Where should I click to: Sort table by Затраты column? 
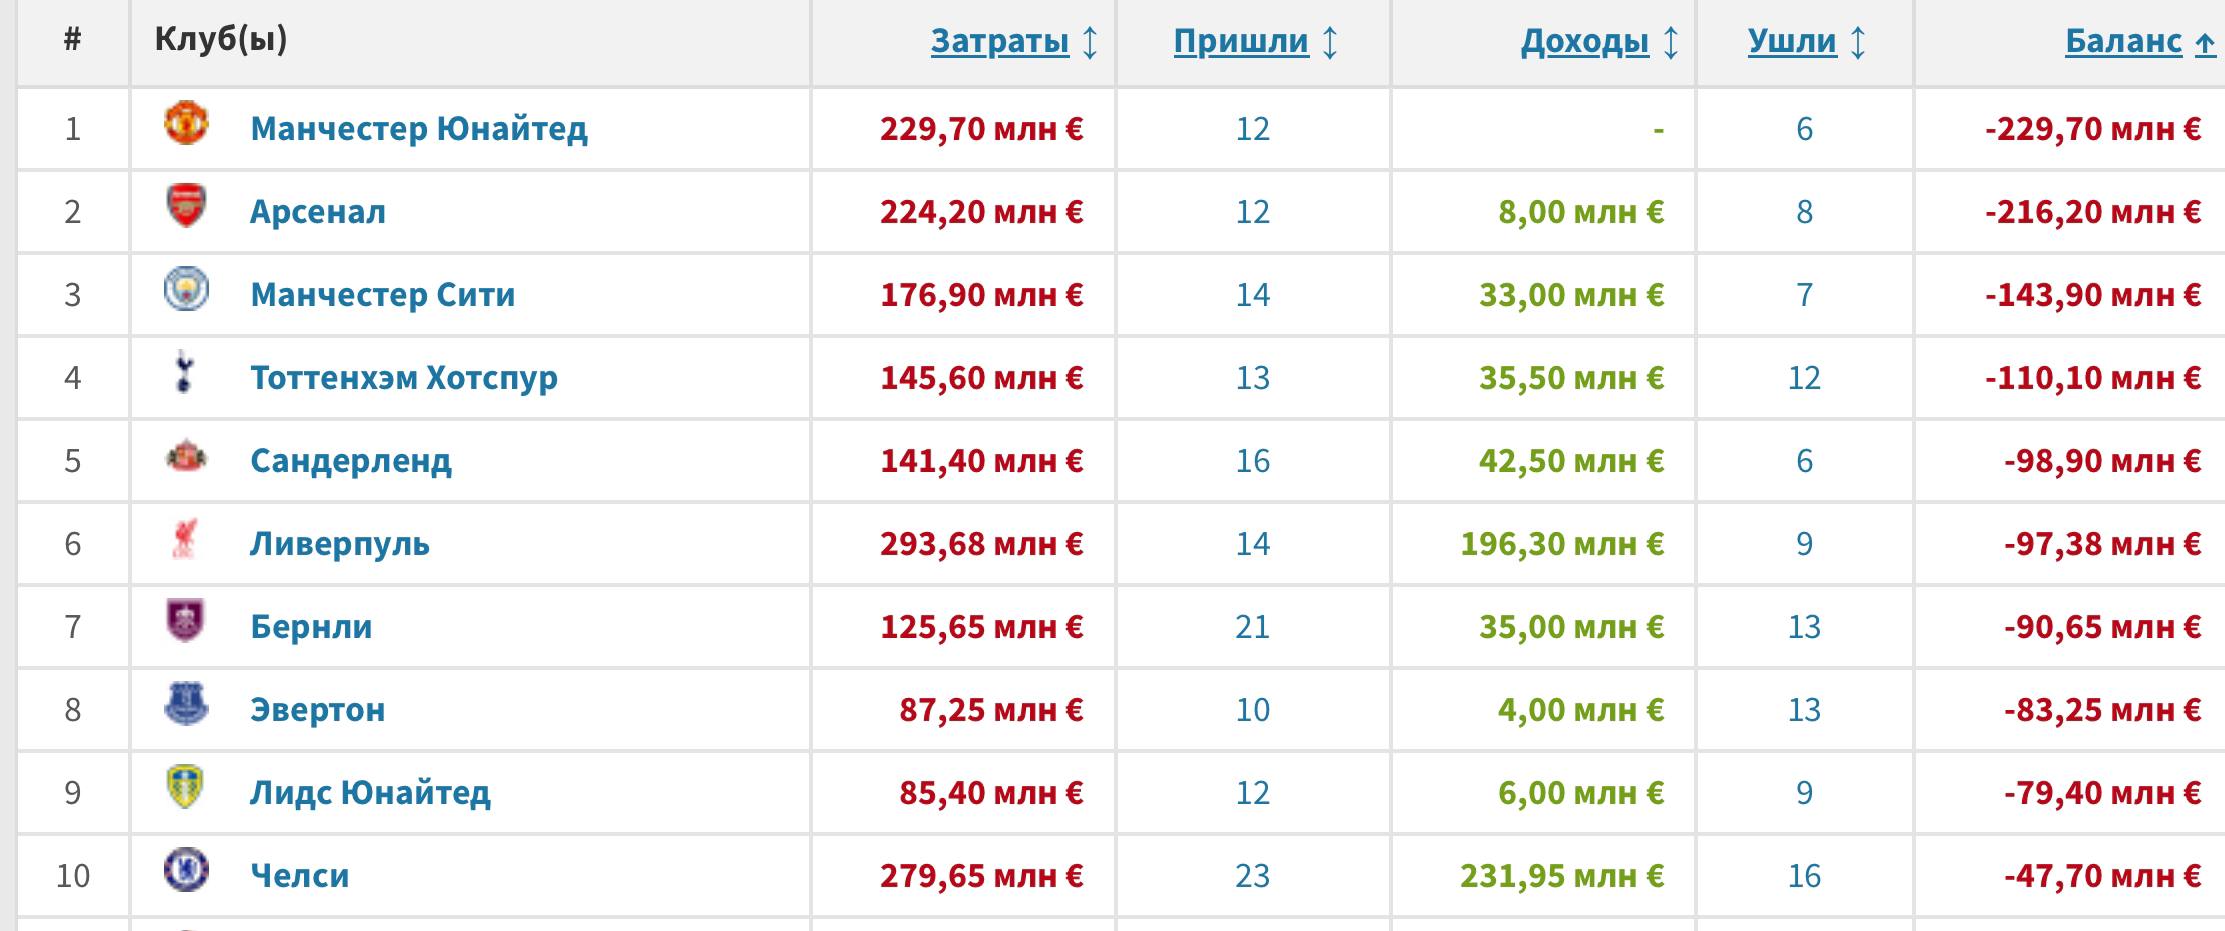coord(1000,41)
